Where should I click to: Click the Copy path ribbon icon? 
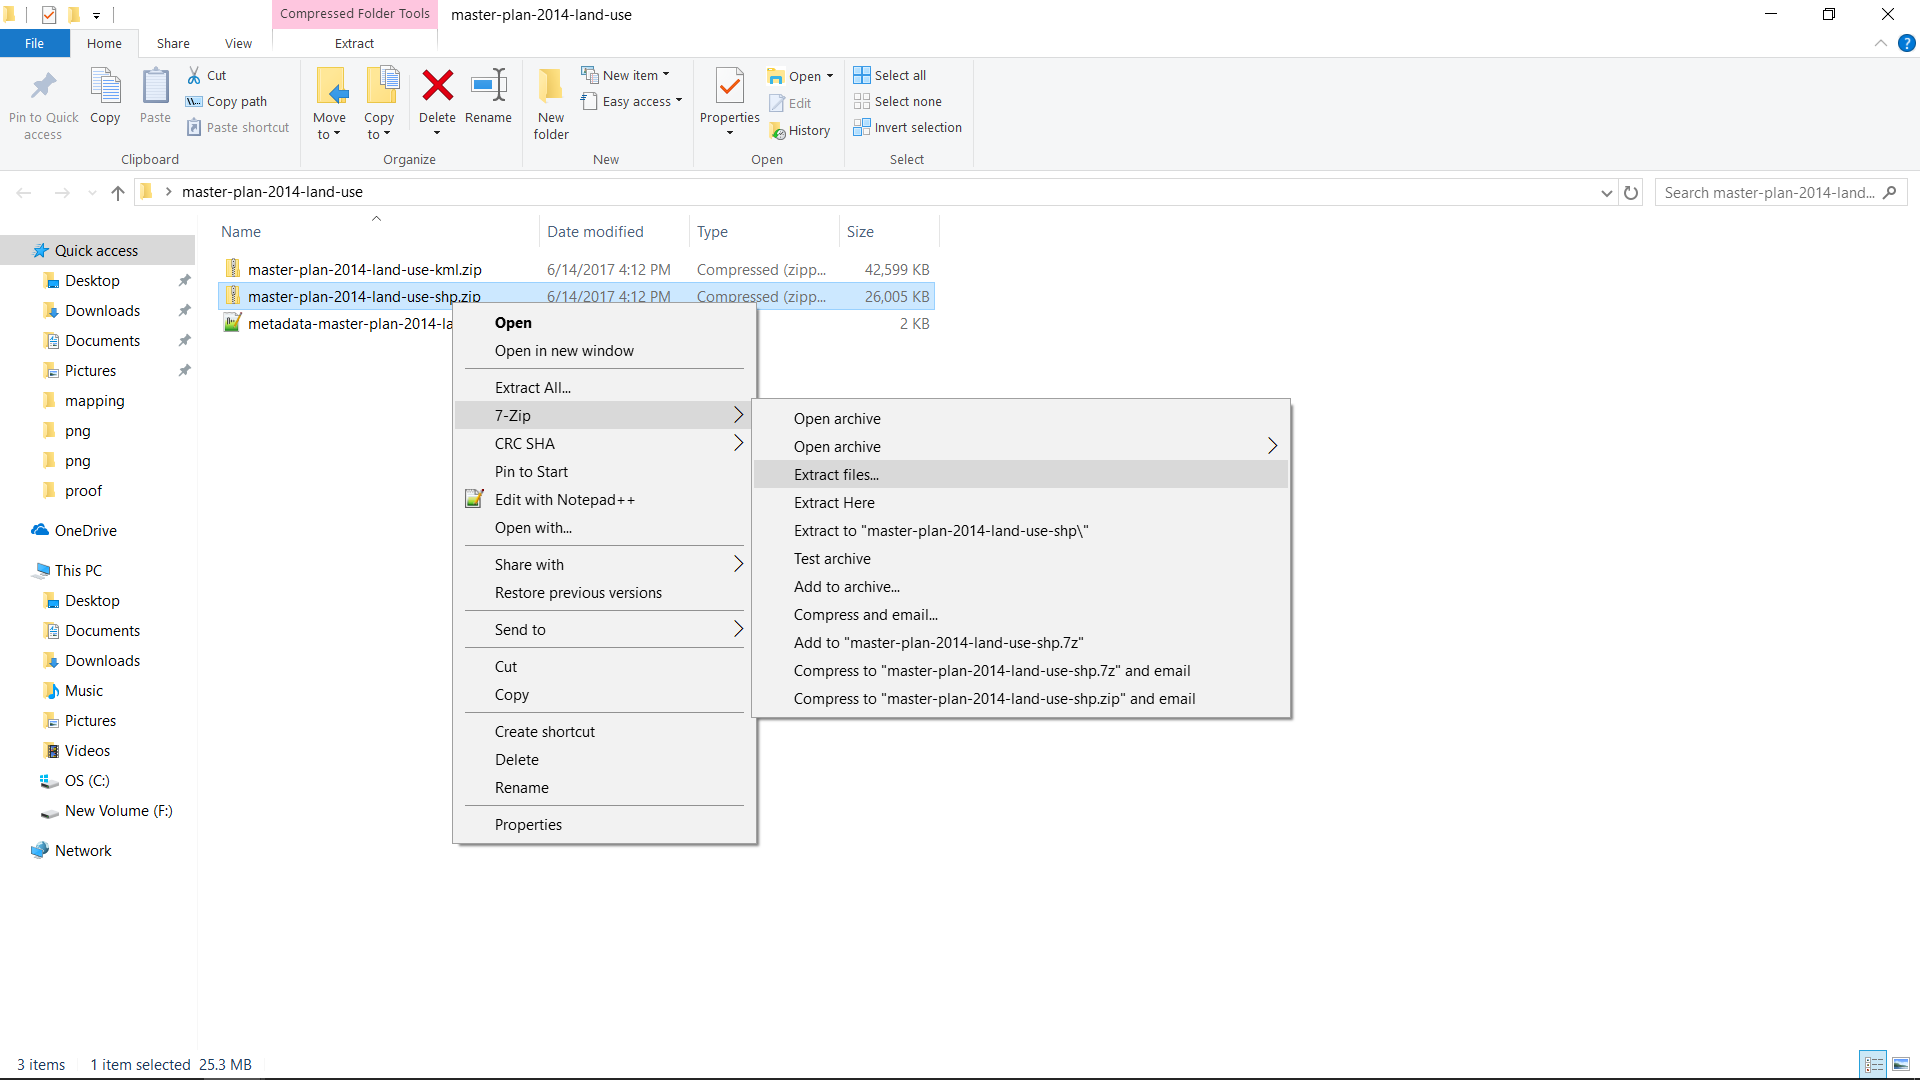194,102
